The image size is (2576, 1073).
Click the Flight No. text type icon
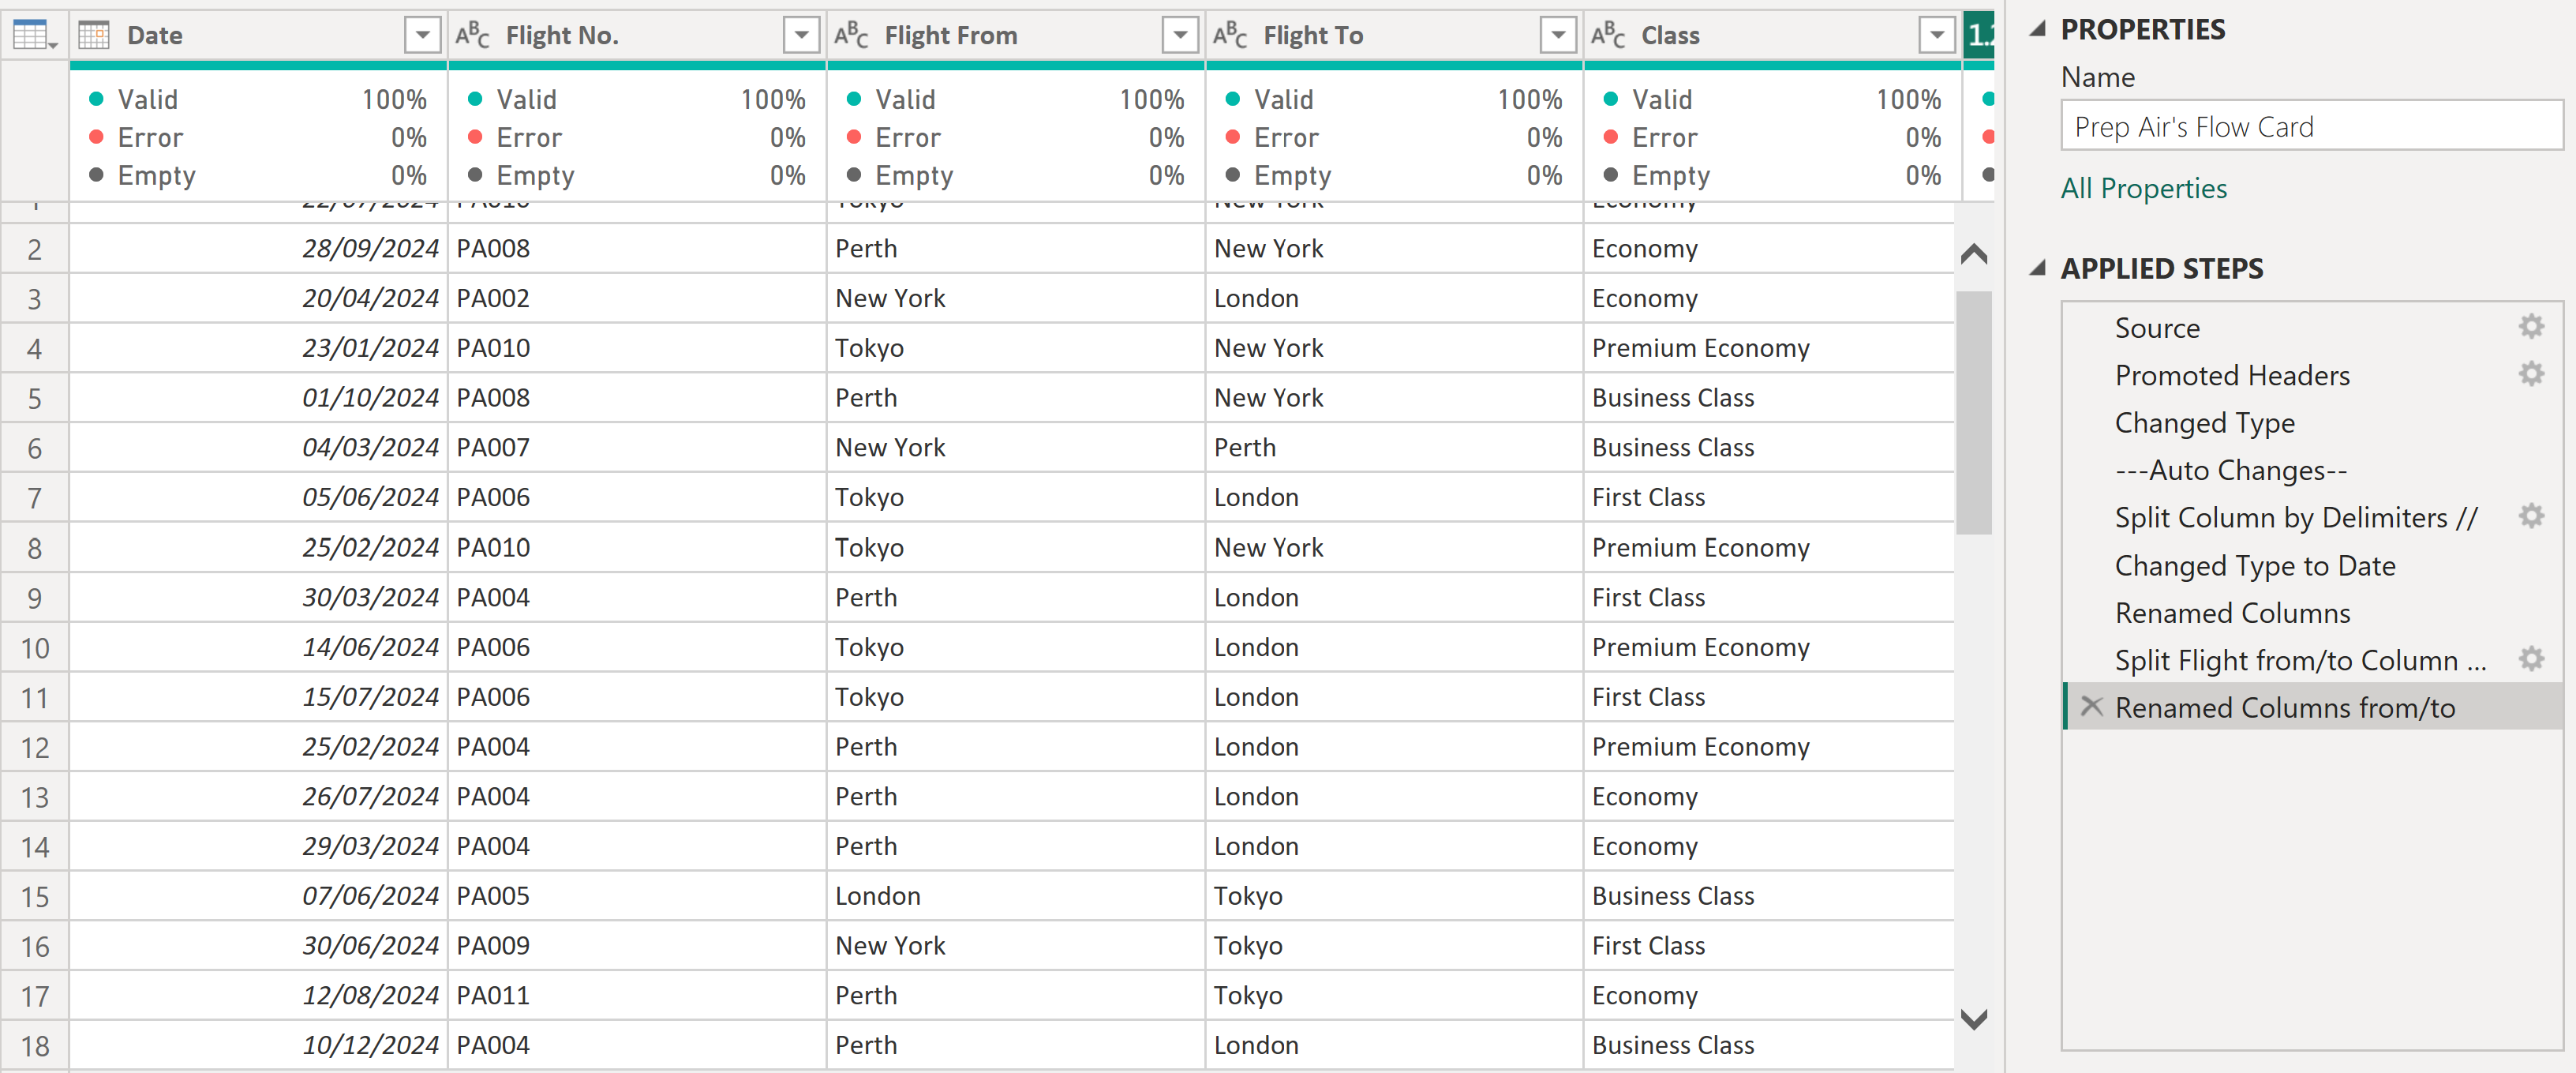472,36
